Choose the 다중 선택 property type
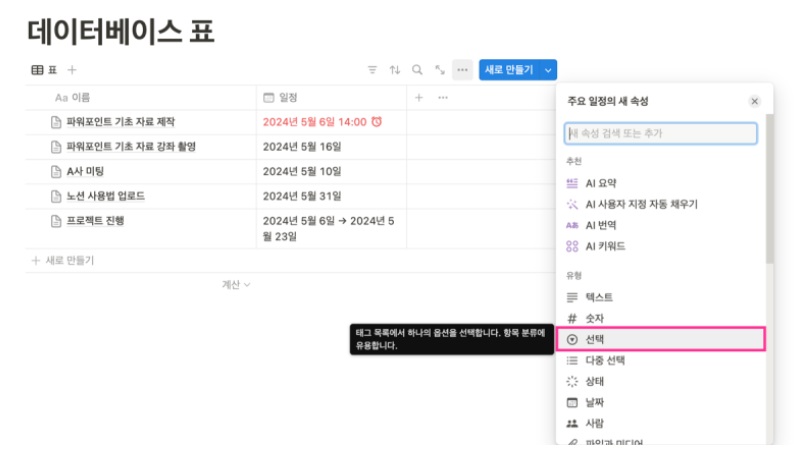 pos(661,361)
